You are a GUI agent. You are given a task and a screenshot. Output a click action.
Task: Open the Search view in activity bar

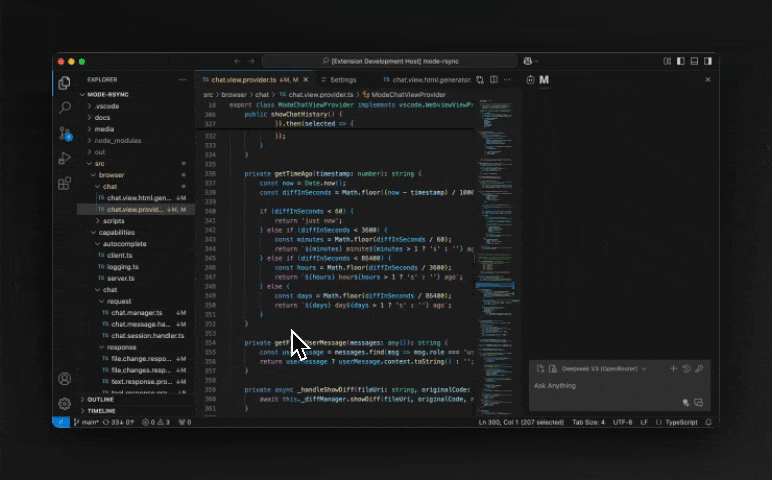64,107
